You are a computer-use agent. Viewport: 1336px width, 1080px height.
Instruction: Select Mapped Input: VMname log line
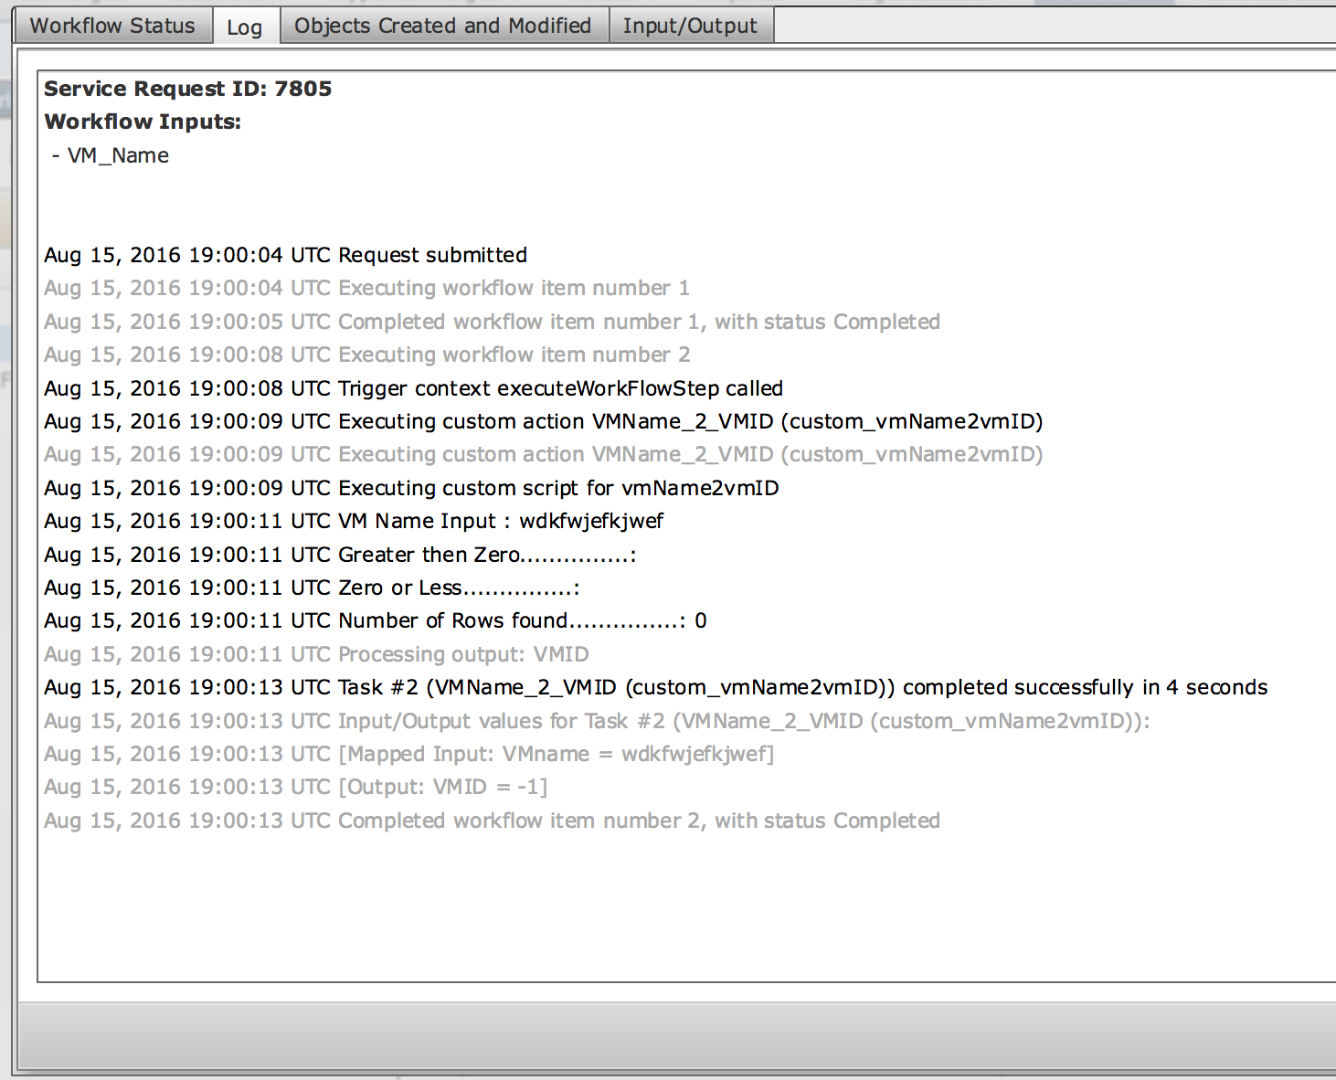[409, 754]
